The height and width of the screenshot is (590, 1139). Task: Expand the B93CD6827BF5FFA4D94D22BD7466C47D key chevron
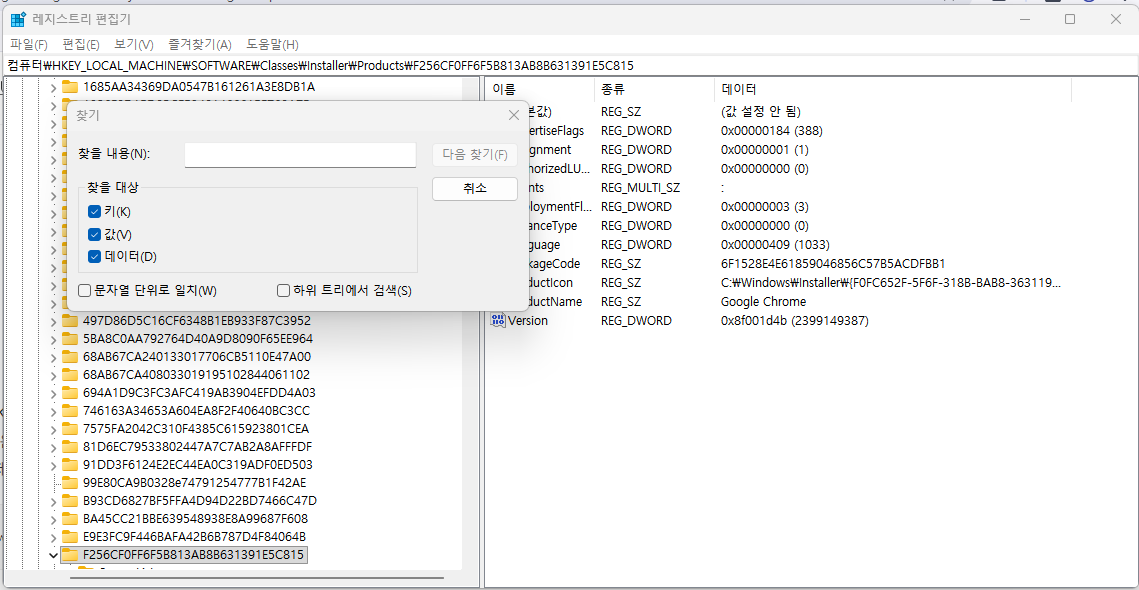[53, 501]
